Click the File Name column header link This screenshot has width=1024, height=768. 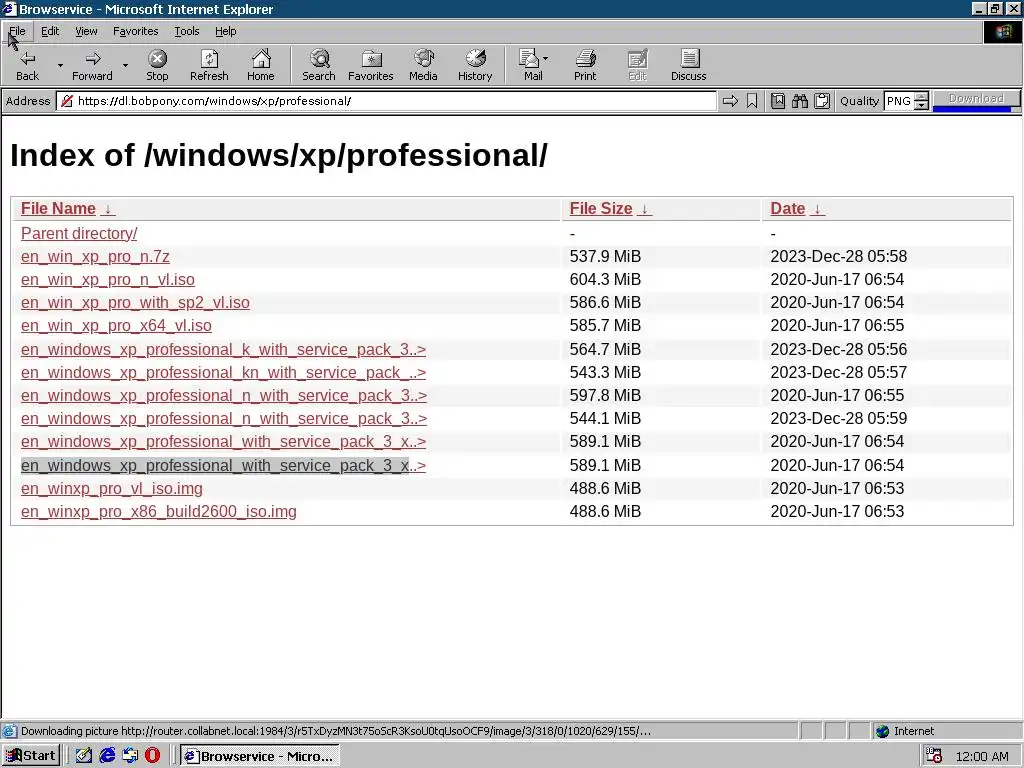pos(58,209)
